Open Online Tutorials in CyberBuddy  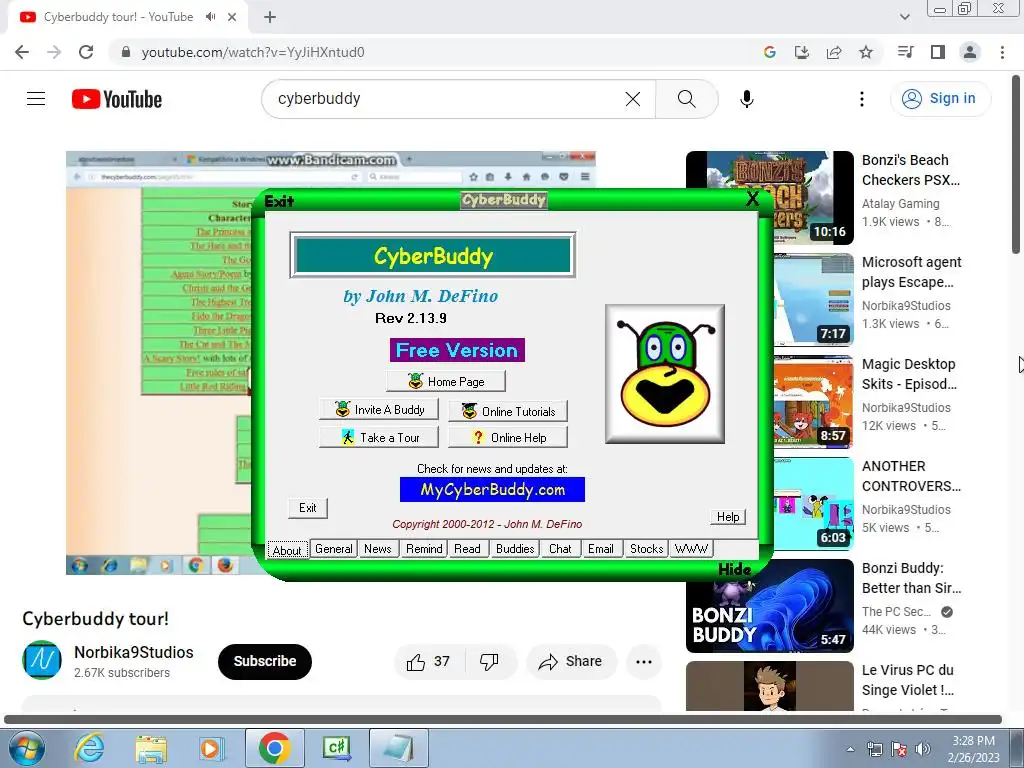click(x=508, y=411)
